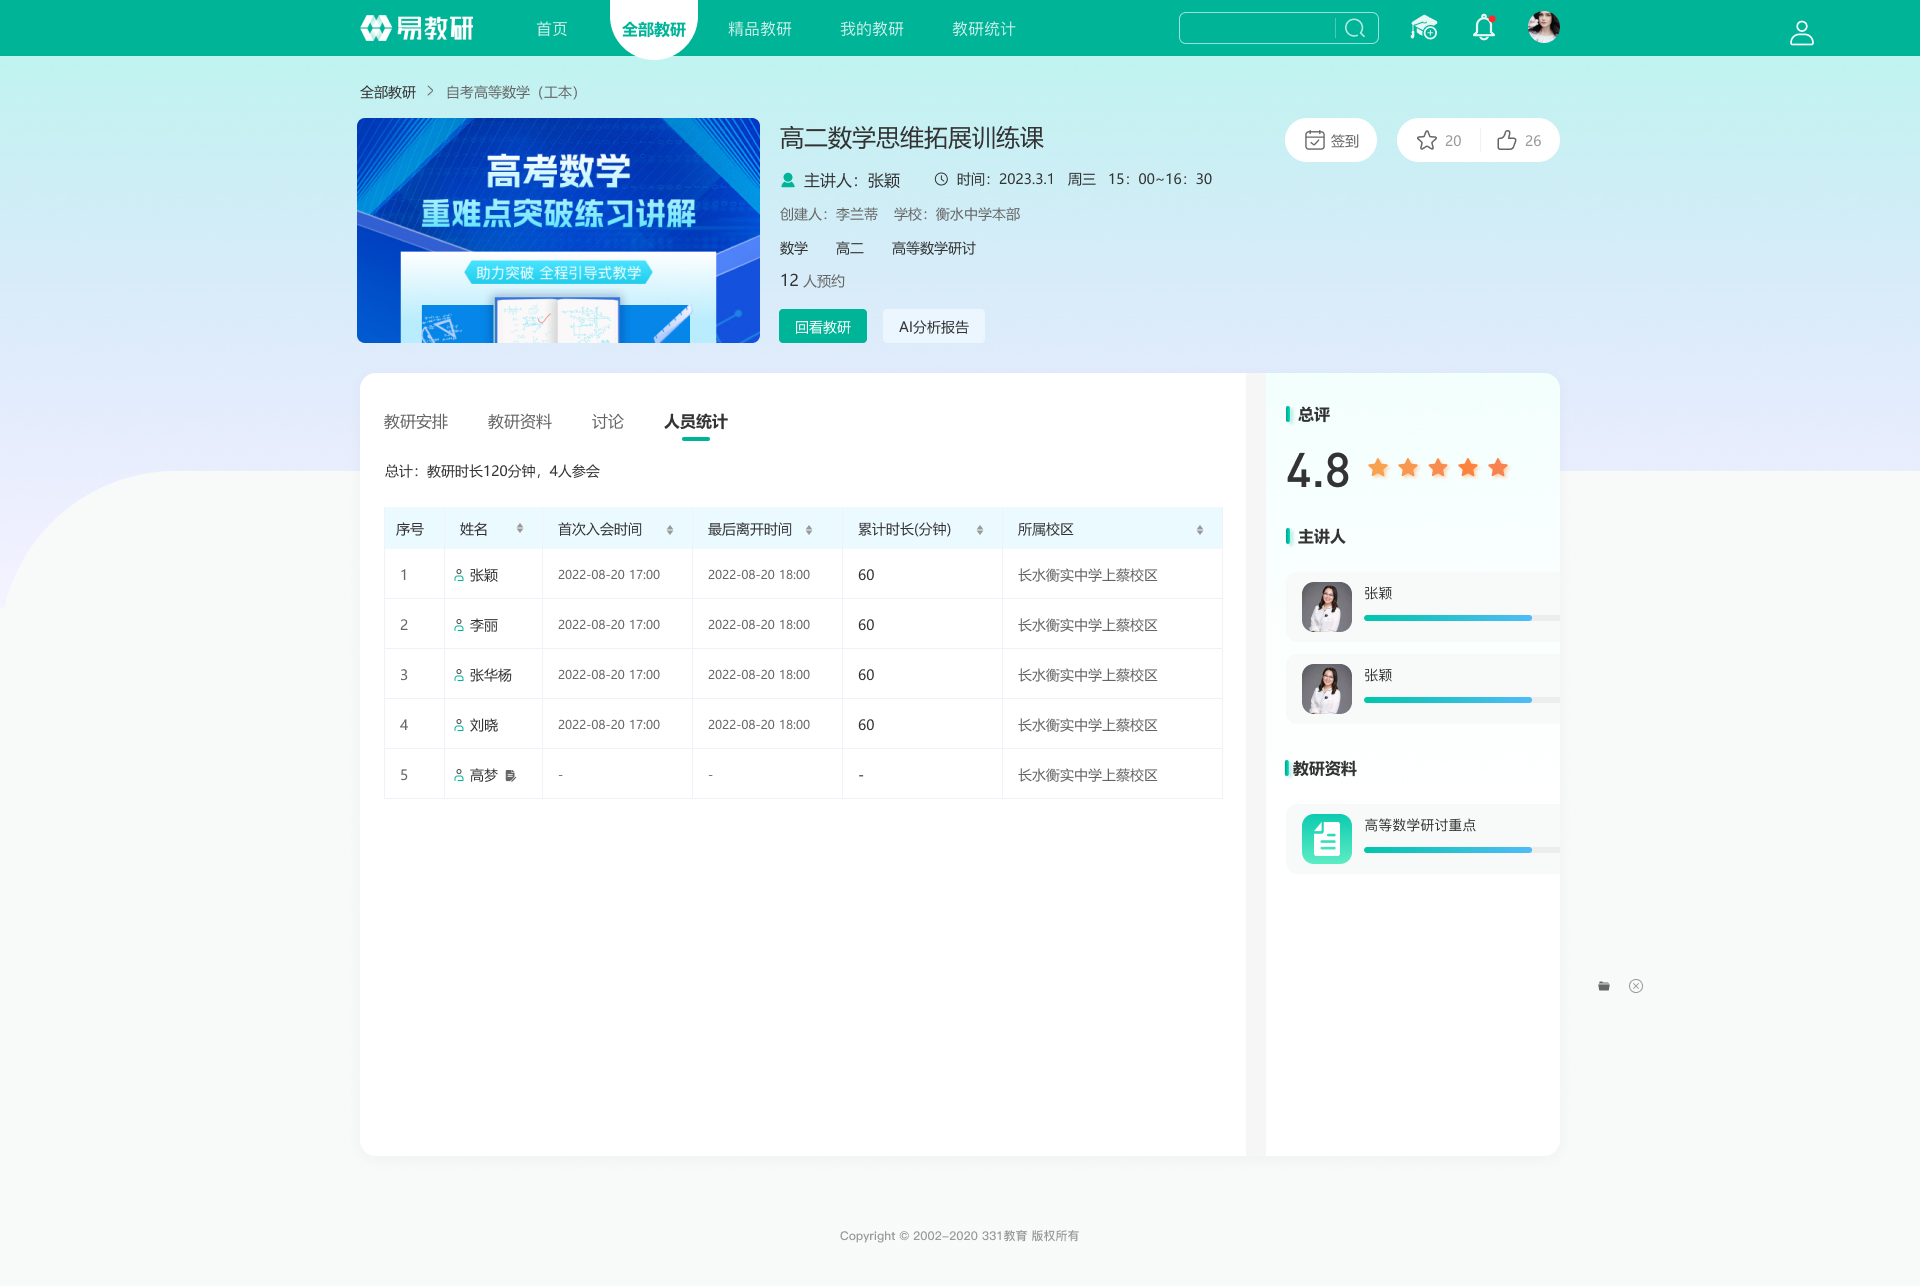Viewport: 1920px width, 1286px height.
Task: Click second 张颖 presenter progress bar
Action: coord(1461,700)
